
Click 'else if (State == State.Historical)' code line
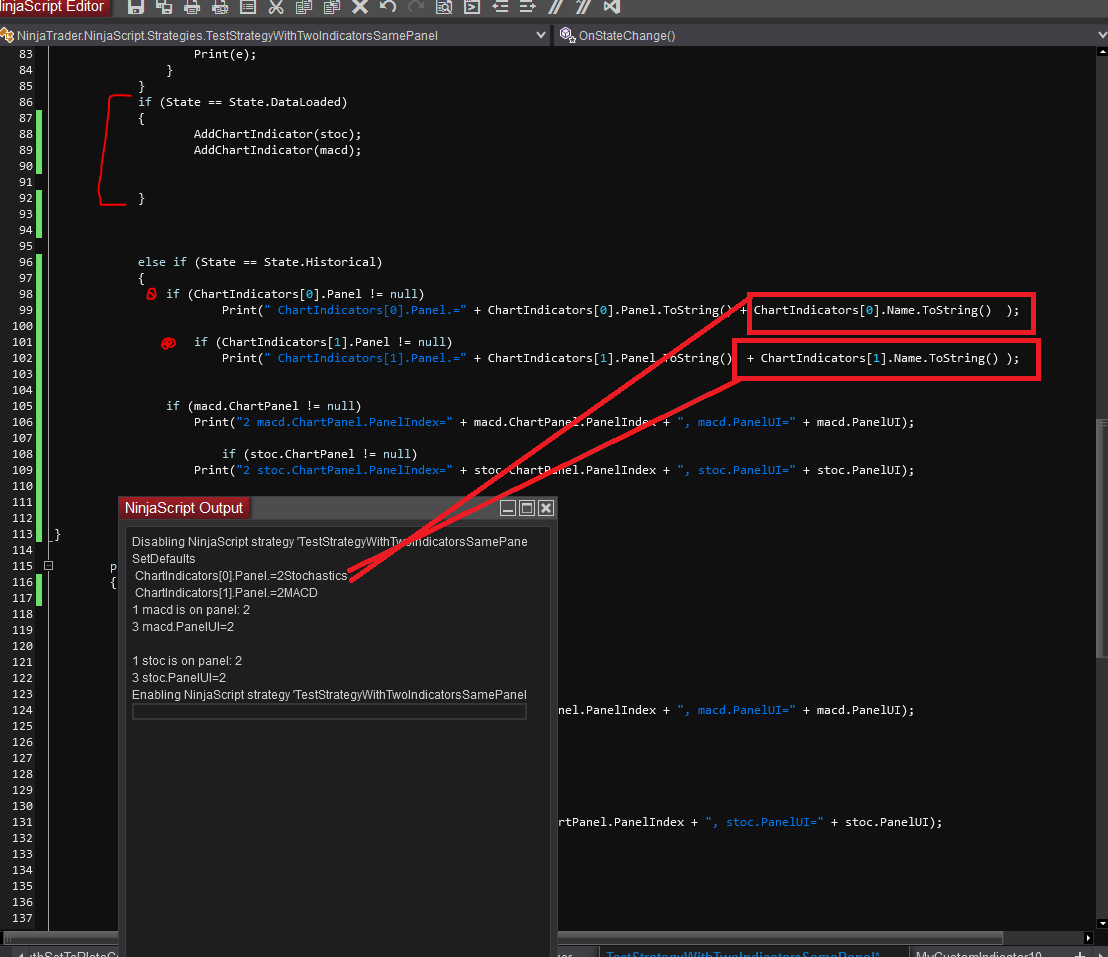click(260, 262)
